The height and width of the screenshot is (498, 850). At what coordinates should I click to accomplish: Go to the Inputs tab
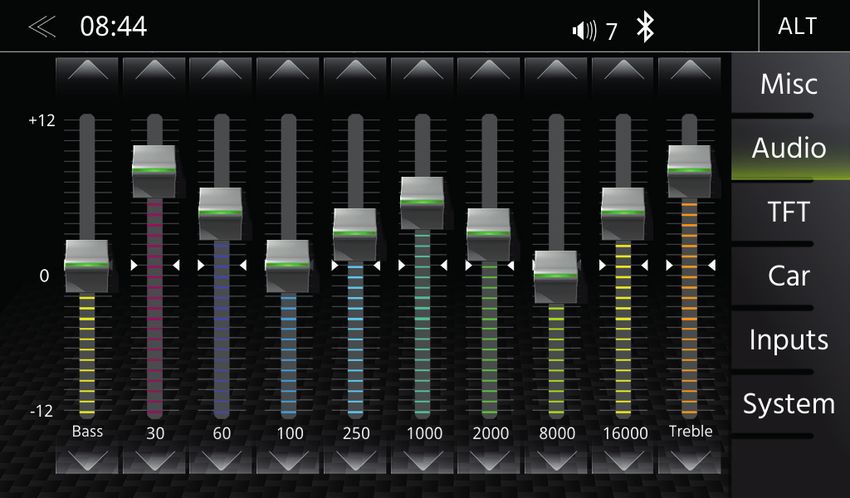tap(789, 340)
